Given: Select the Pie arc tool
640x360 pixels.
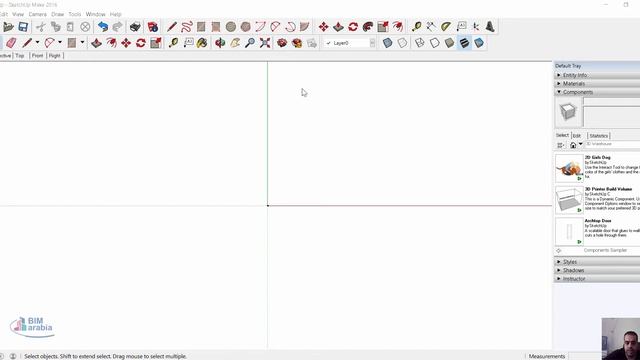Looking at the screenshot, I should click(x=304, y=27).
